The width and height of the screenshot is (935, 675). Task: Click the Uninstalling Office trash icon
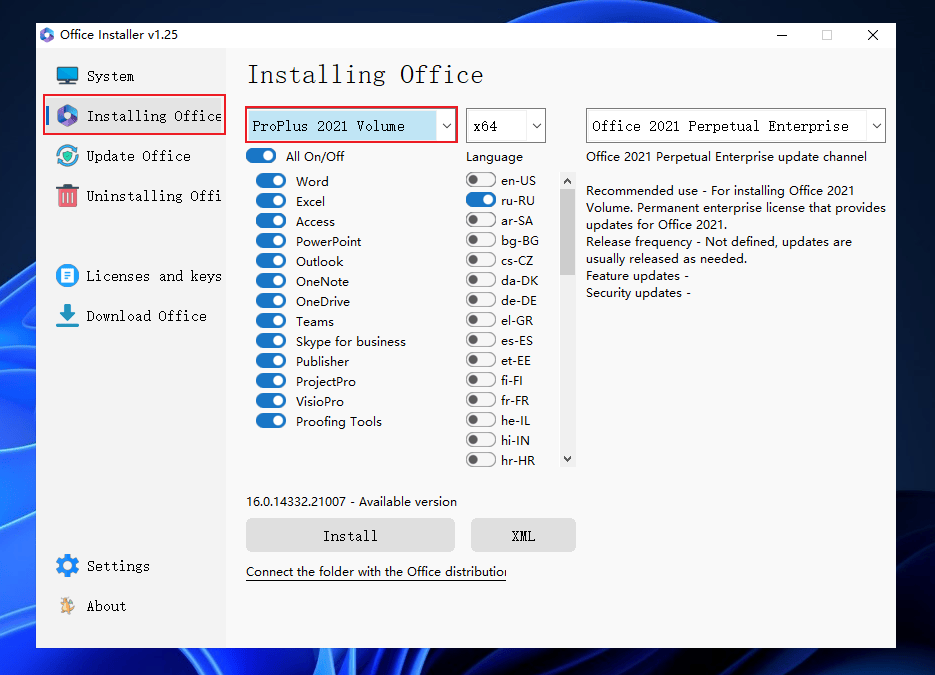pos(67,196)
